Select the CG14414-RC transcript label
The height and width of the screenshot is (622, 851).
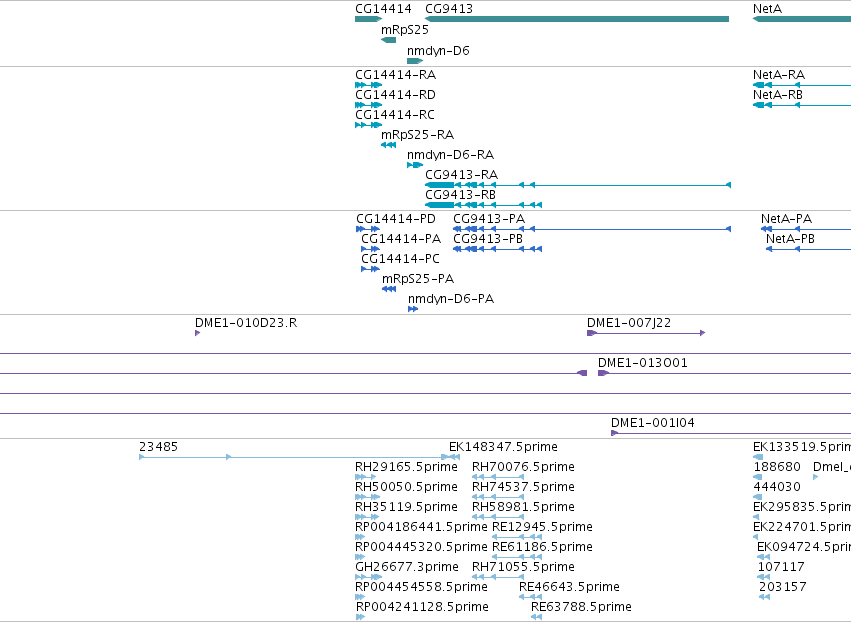click(x=395, y=115)
